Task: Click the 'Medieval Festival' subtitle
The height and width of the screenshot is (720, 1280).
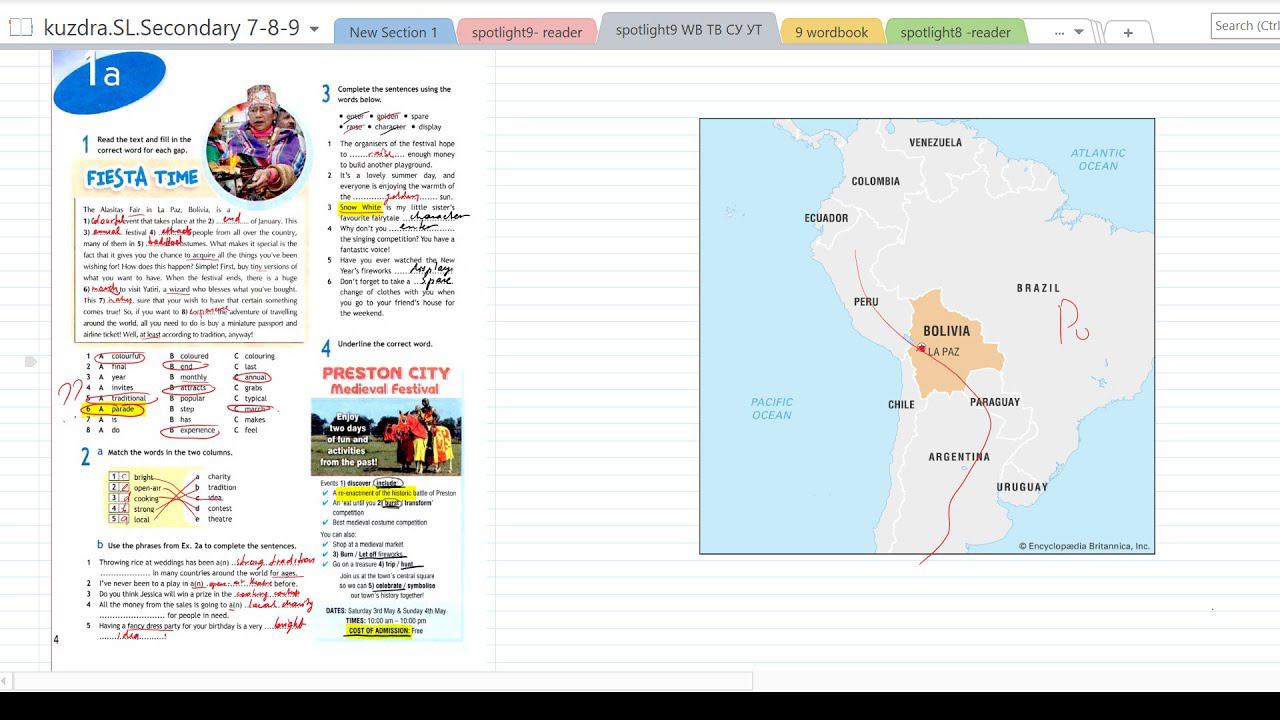Action: click(385, 389)
